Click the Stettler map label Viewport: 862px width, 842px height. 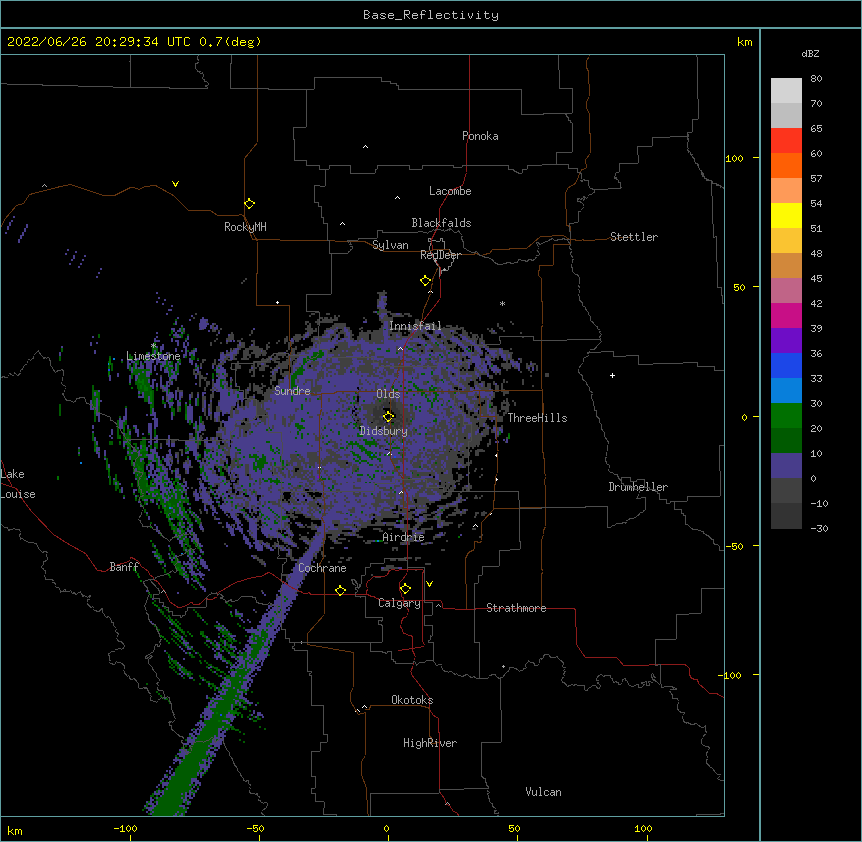633,237
